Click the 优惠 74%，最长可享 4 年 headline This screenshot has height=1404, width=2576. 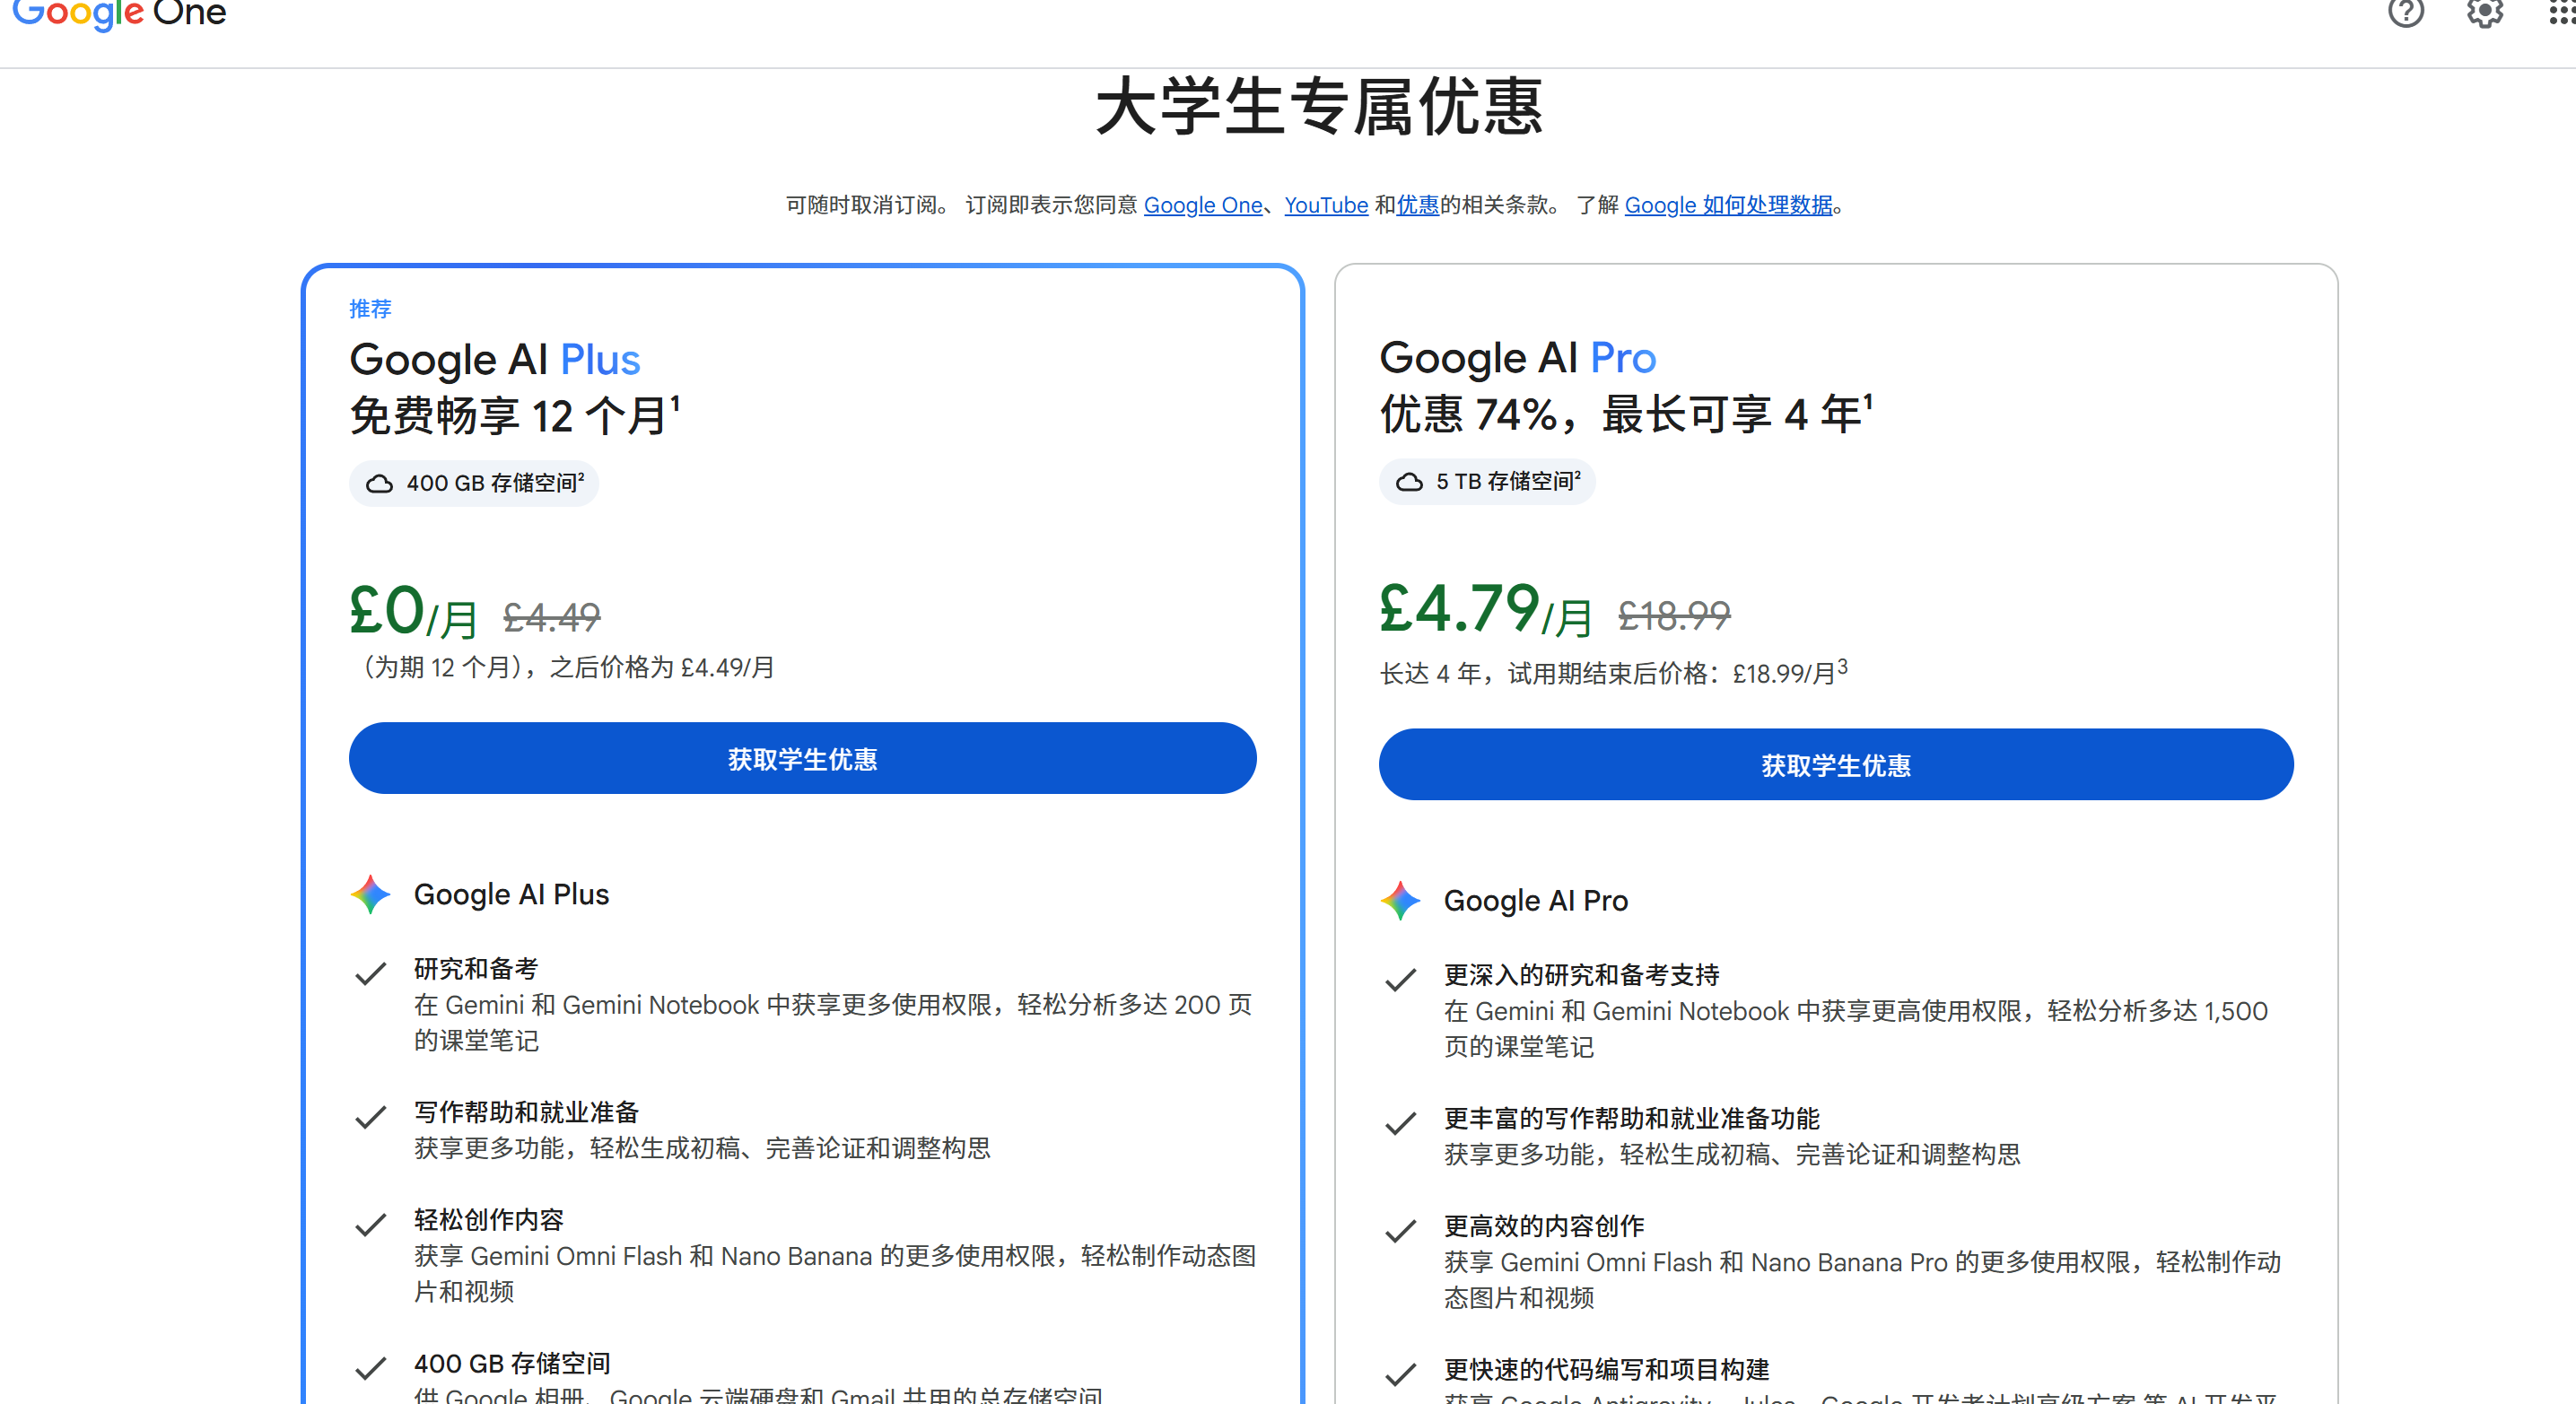coord(1627,413)
